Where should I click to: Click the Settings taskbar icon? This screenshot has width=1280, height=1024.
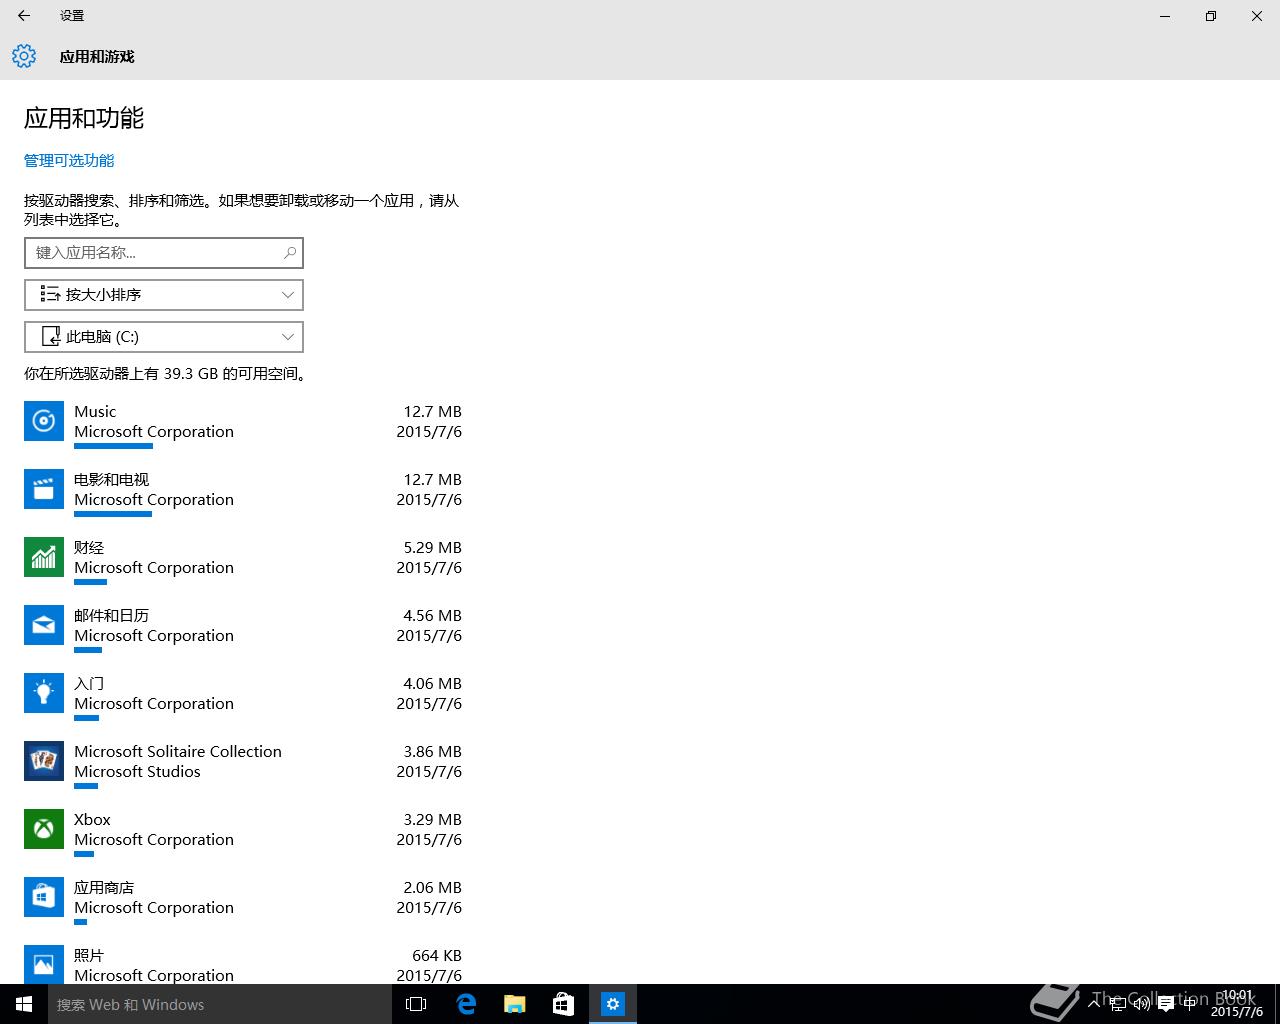pyautogui.click(x=612, y=1004)
